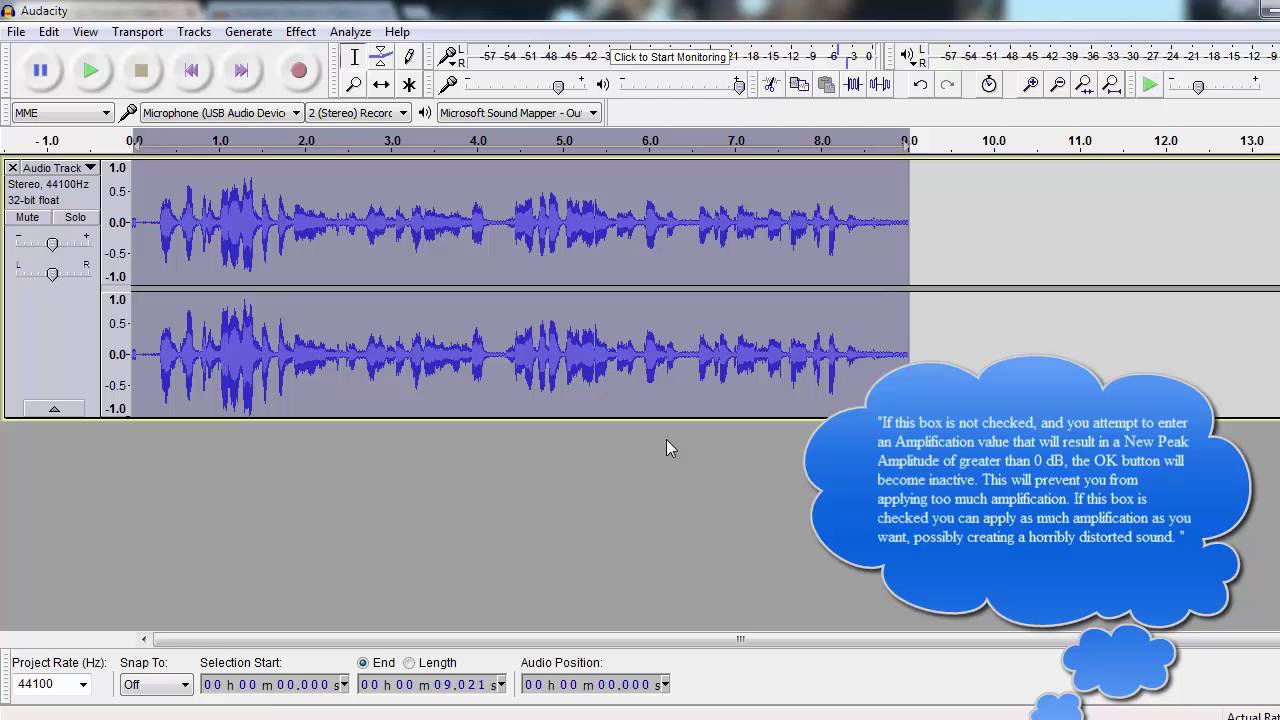The width and height of the screenshot is (1280, 720).
Task: Start playback with Play button
Action: pos(90,70)
